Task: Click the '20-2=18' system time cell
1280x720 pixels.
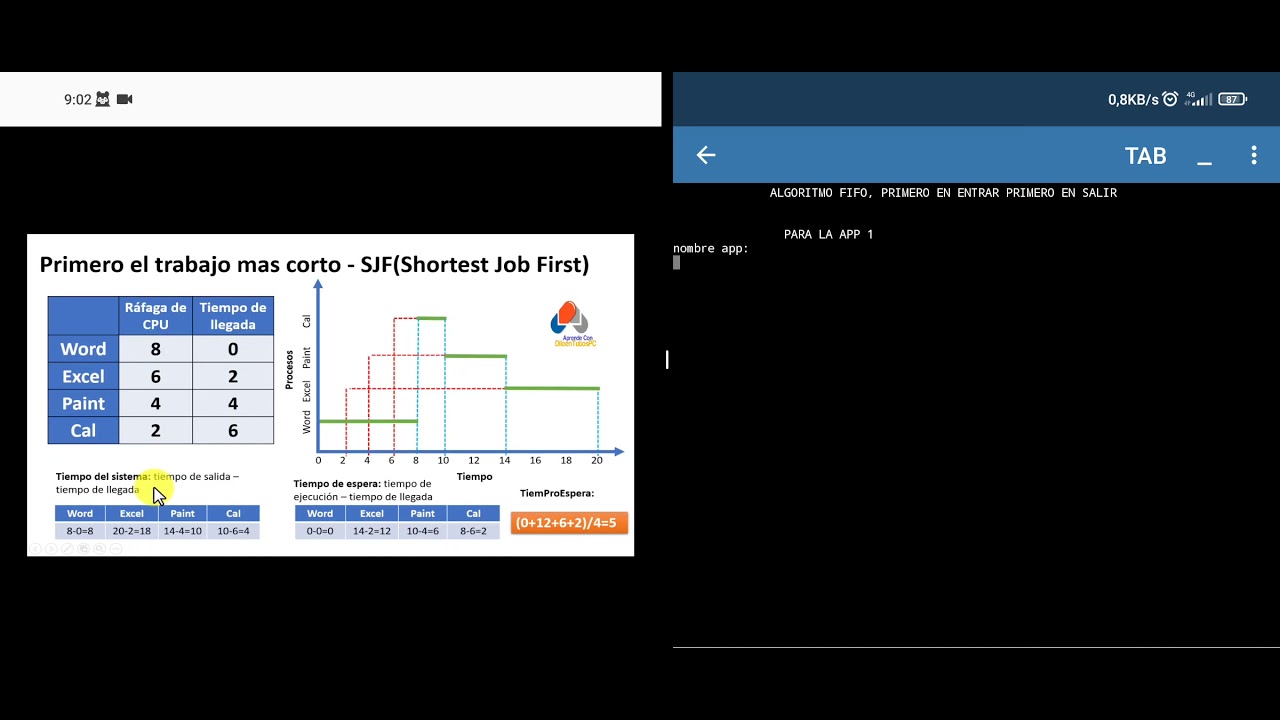Action: click(132, 531)
